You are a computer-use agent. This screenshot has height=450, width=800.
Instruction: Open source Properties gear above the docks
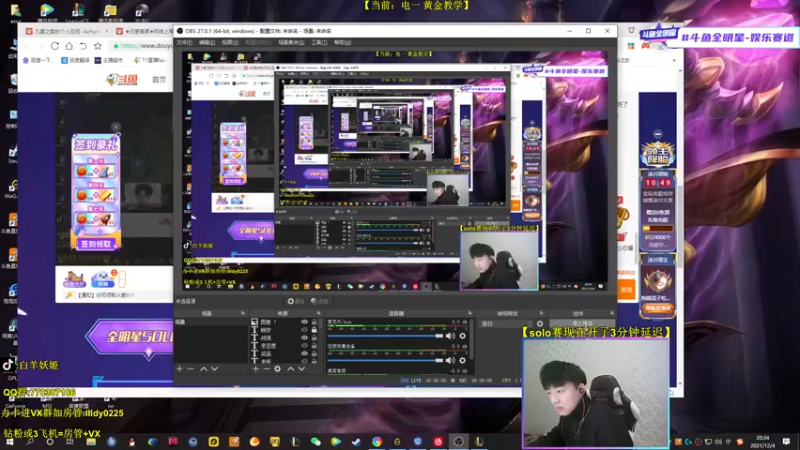point(295,302)
